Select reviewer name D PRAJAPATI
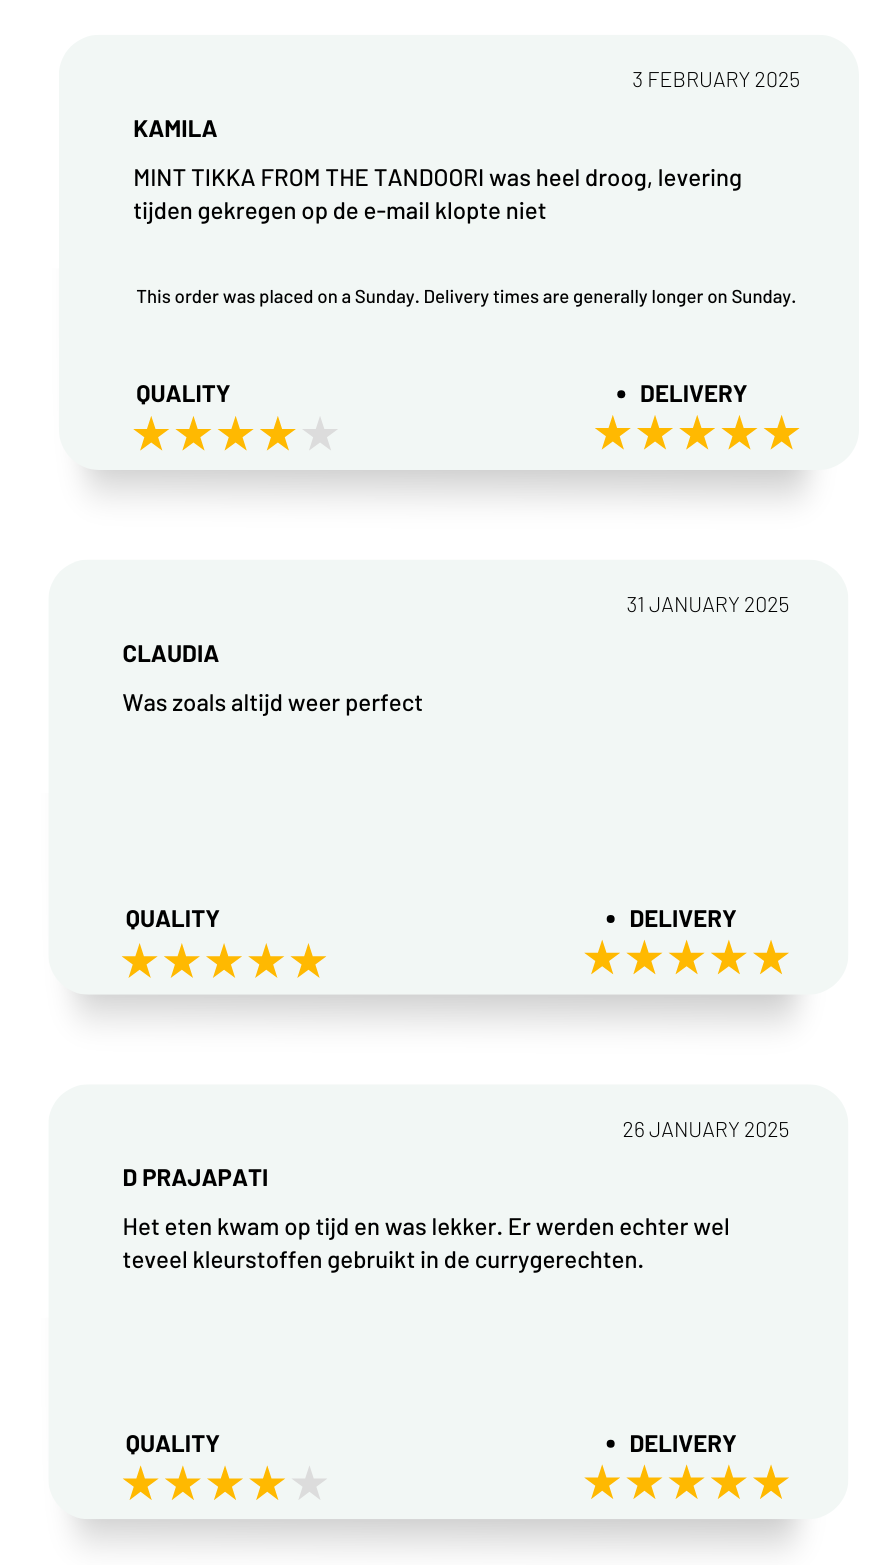The width and height of the screenshot is (880, 1565). tap(195, 1178)
